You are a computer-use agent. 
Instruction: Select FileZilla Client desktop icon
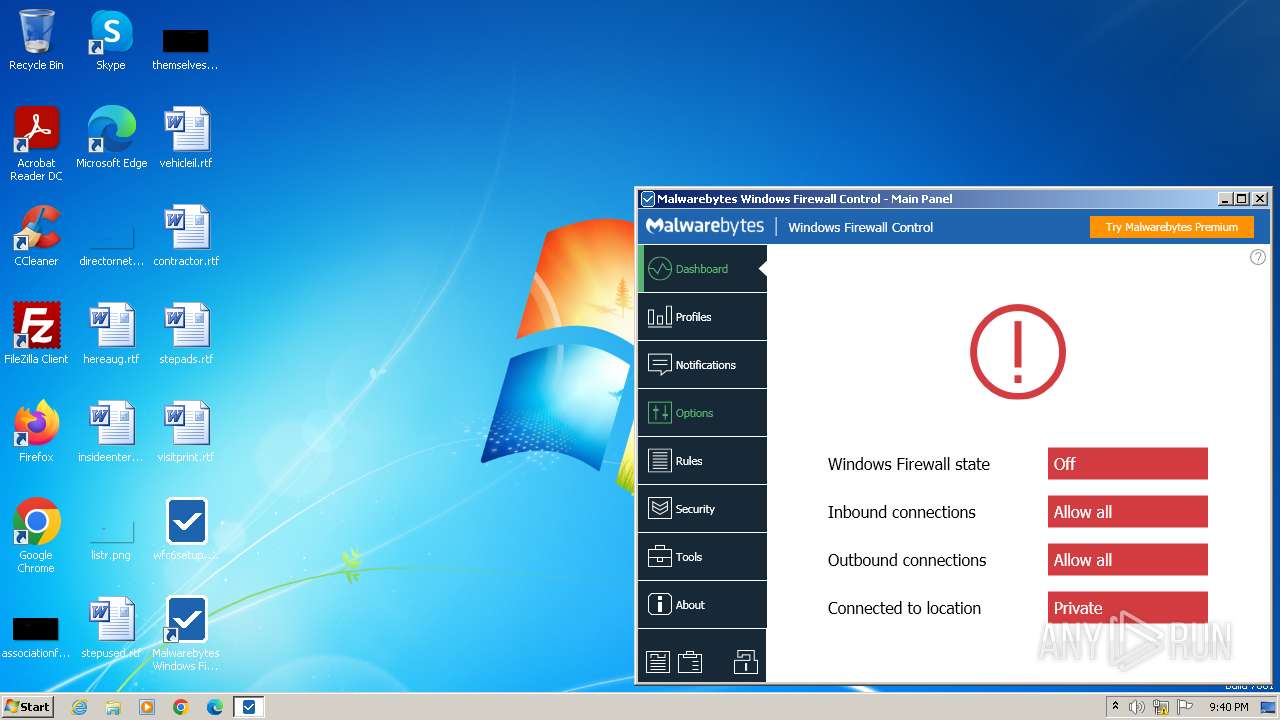click(36, 334)
